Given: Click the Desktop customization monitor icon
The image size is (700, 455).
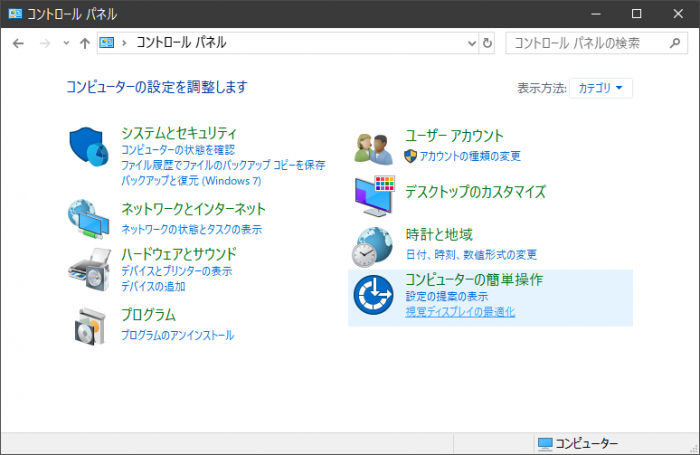Looking at the screenshot, I should [x=375, y=196].
